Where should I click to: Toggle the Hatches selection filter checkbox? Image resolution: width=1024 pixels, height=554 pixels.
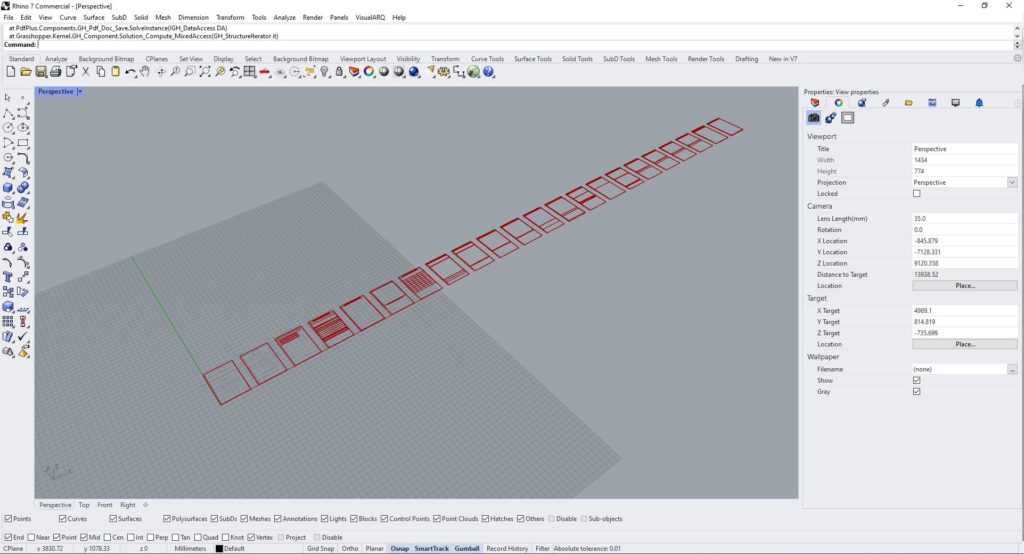(x=485, y=519)
